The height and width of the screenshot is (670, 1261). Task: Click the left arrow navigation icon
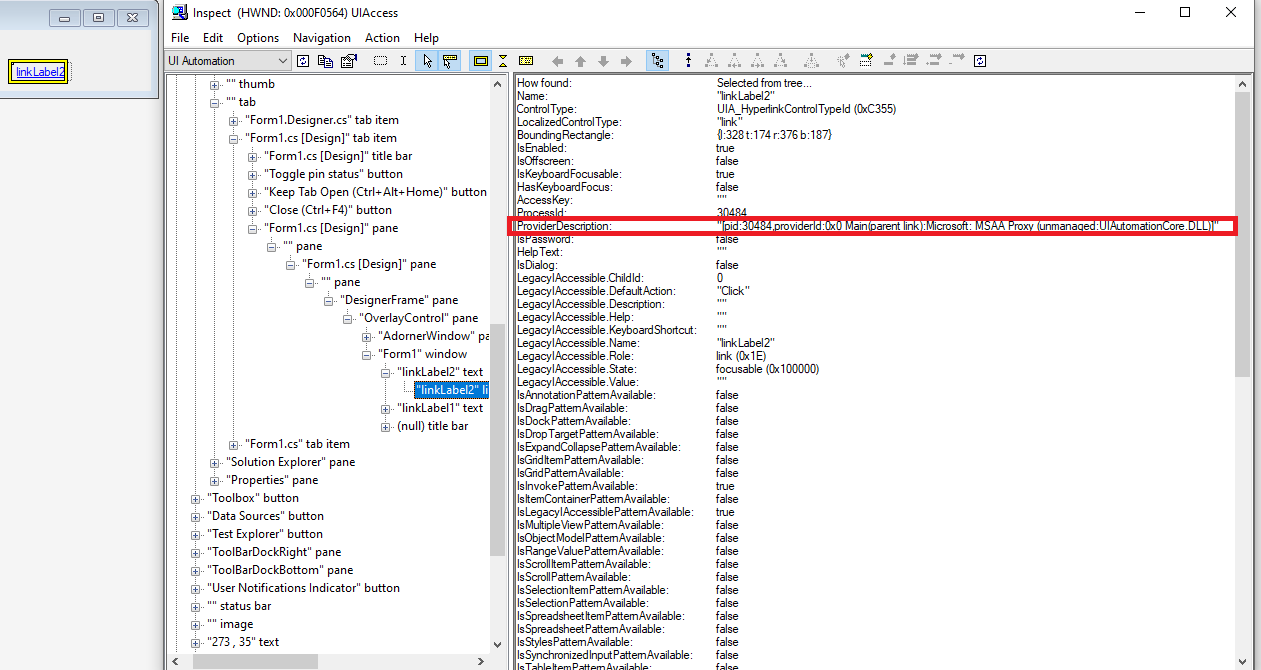[x=558, y=61]
